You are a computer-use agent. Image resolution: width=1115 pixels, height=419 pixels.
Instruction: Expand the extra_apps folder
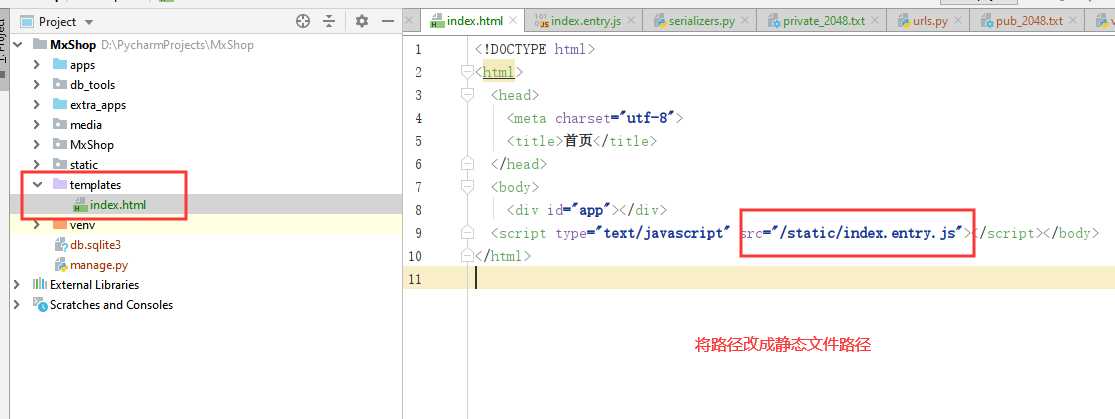click(36, 105)
